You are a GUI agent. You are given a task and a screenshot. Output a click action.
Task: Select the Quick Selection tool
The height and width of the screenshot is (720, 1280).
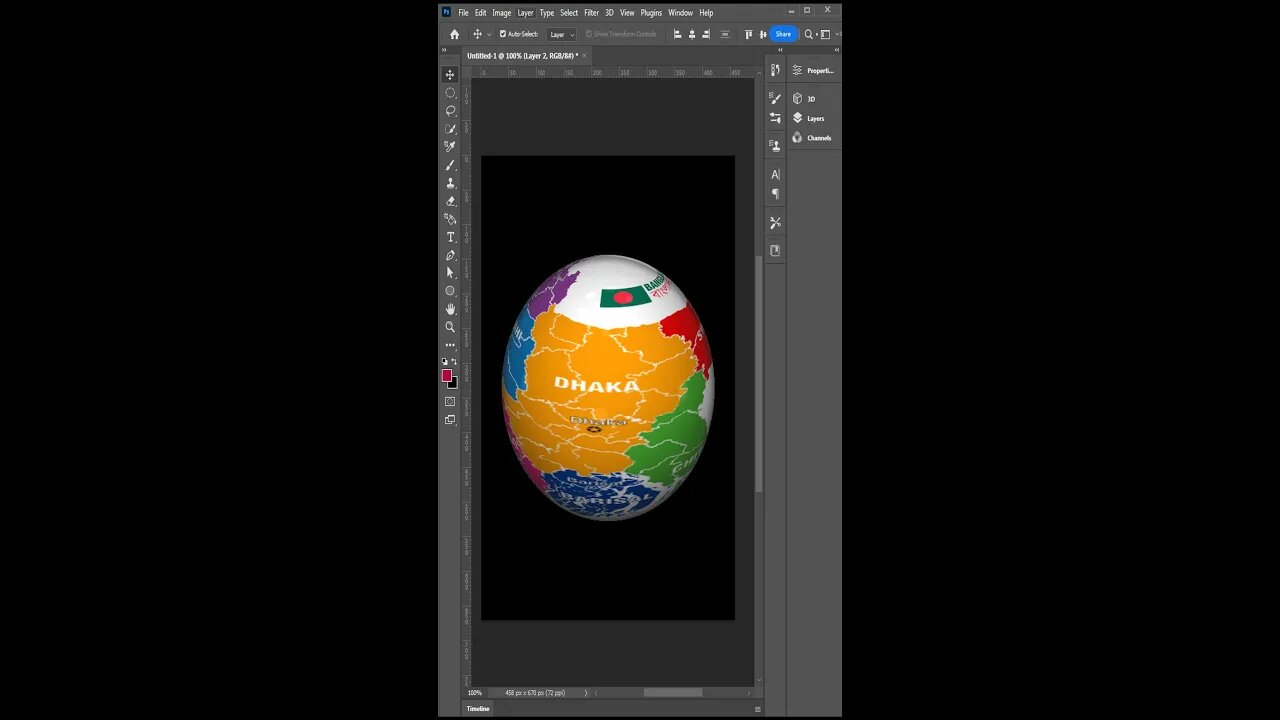tap(450, 129)
